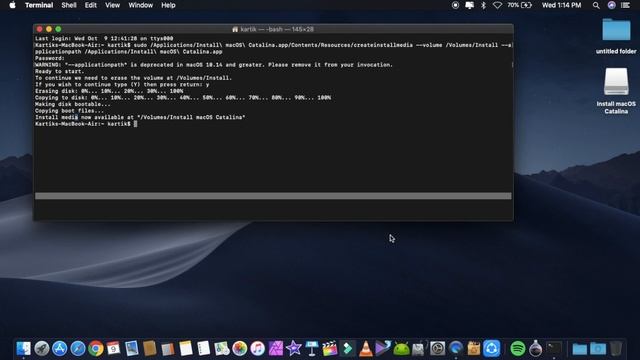
Task: Click the 'Copying boot files...' line
Action: [69, 111]
